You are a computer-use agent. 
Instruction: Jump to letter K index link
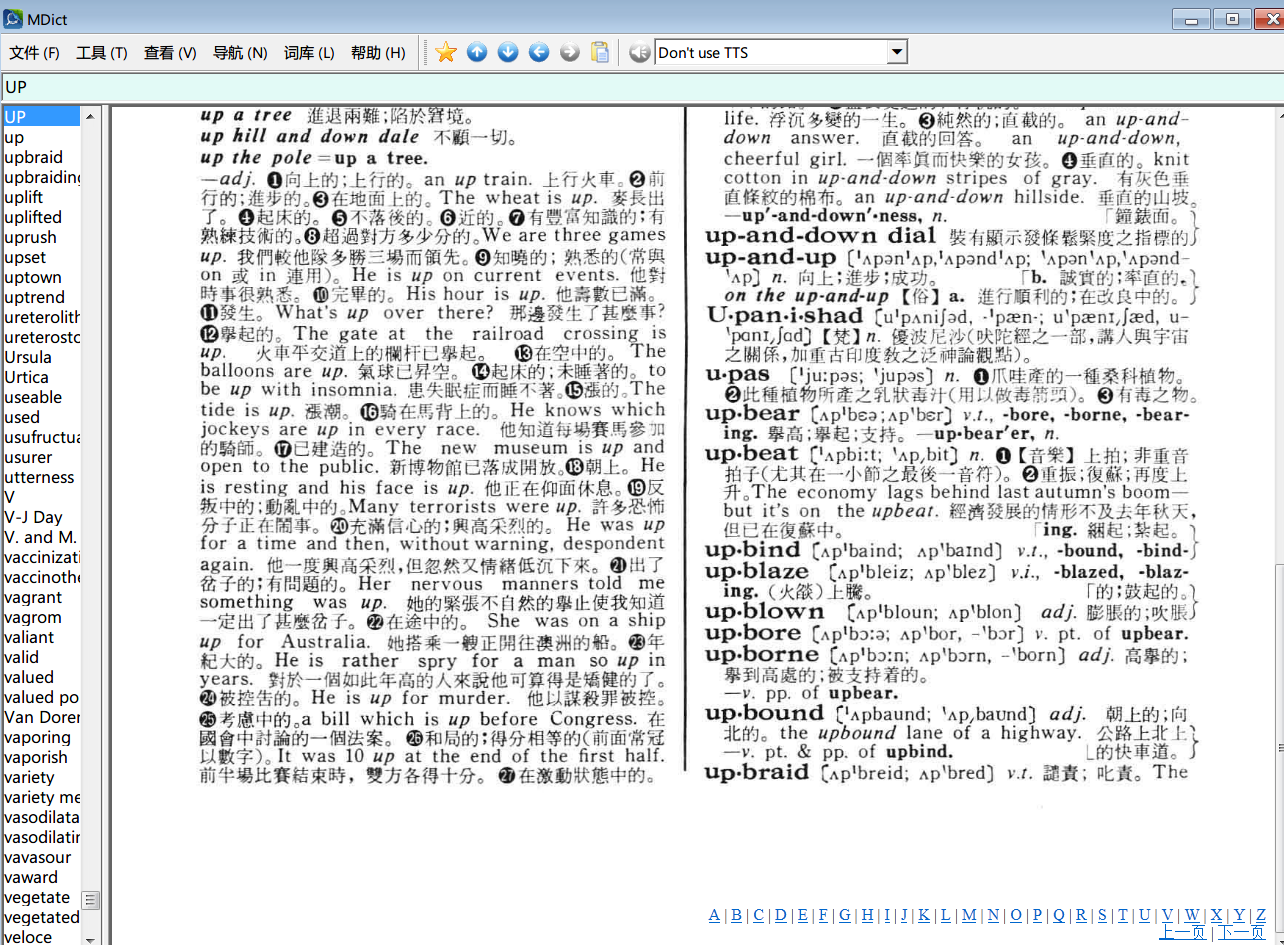click(x=923, y=915)
